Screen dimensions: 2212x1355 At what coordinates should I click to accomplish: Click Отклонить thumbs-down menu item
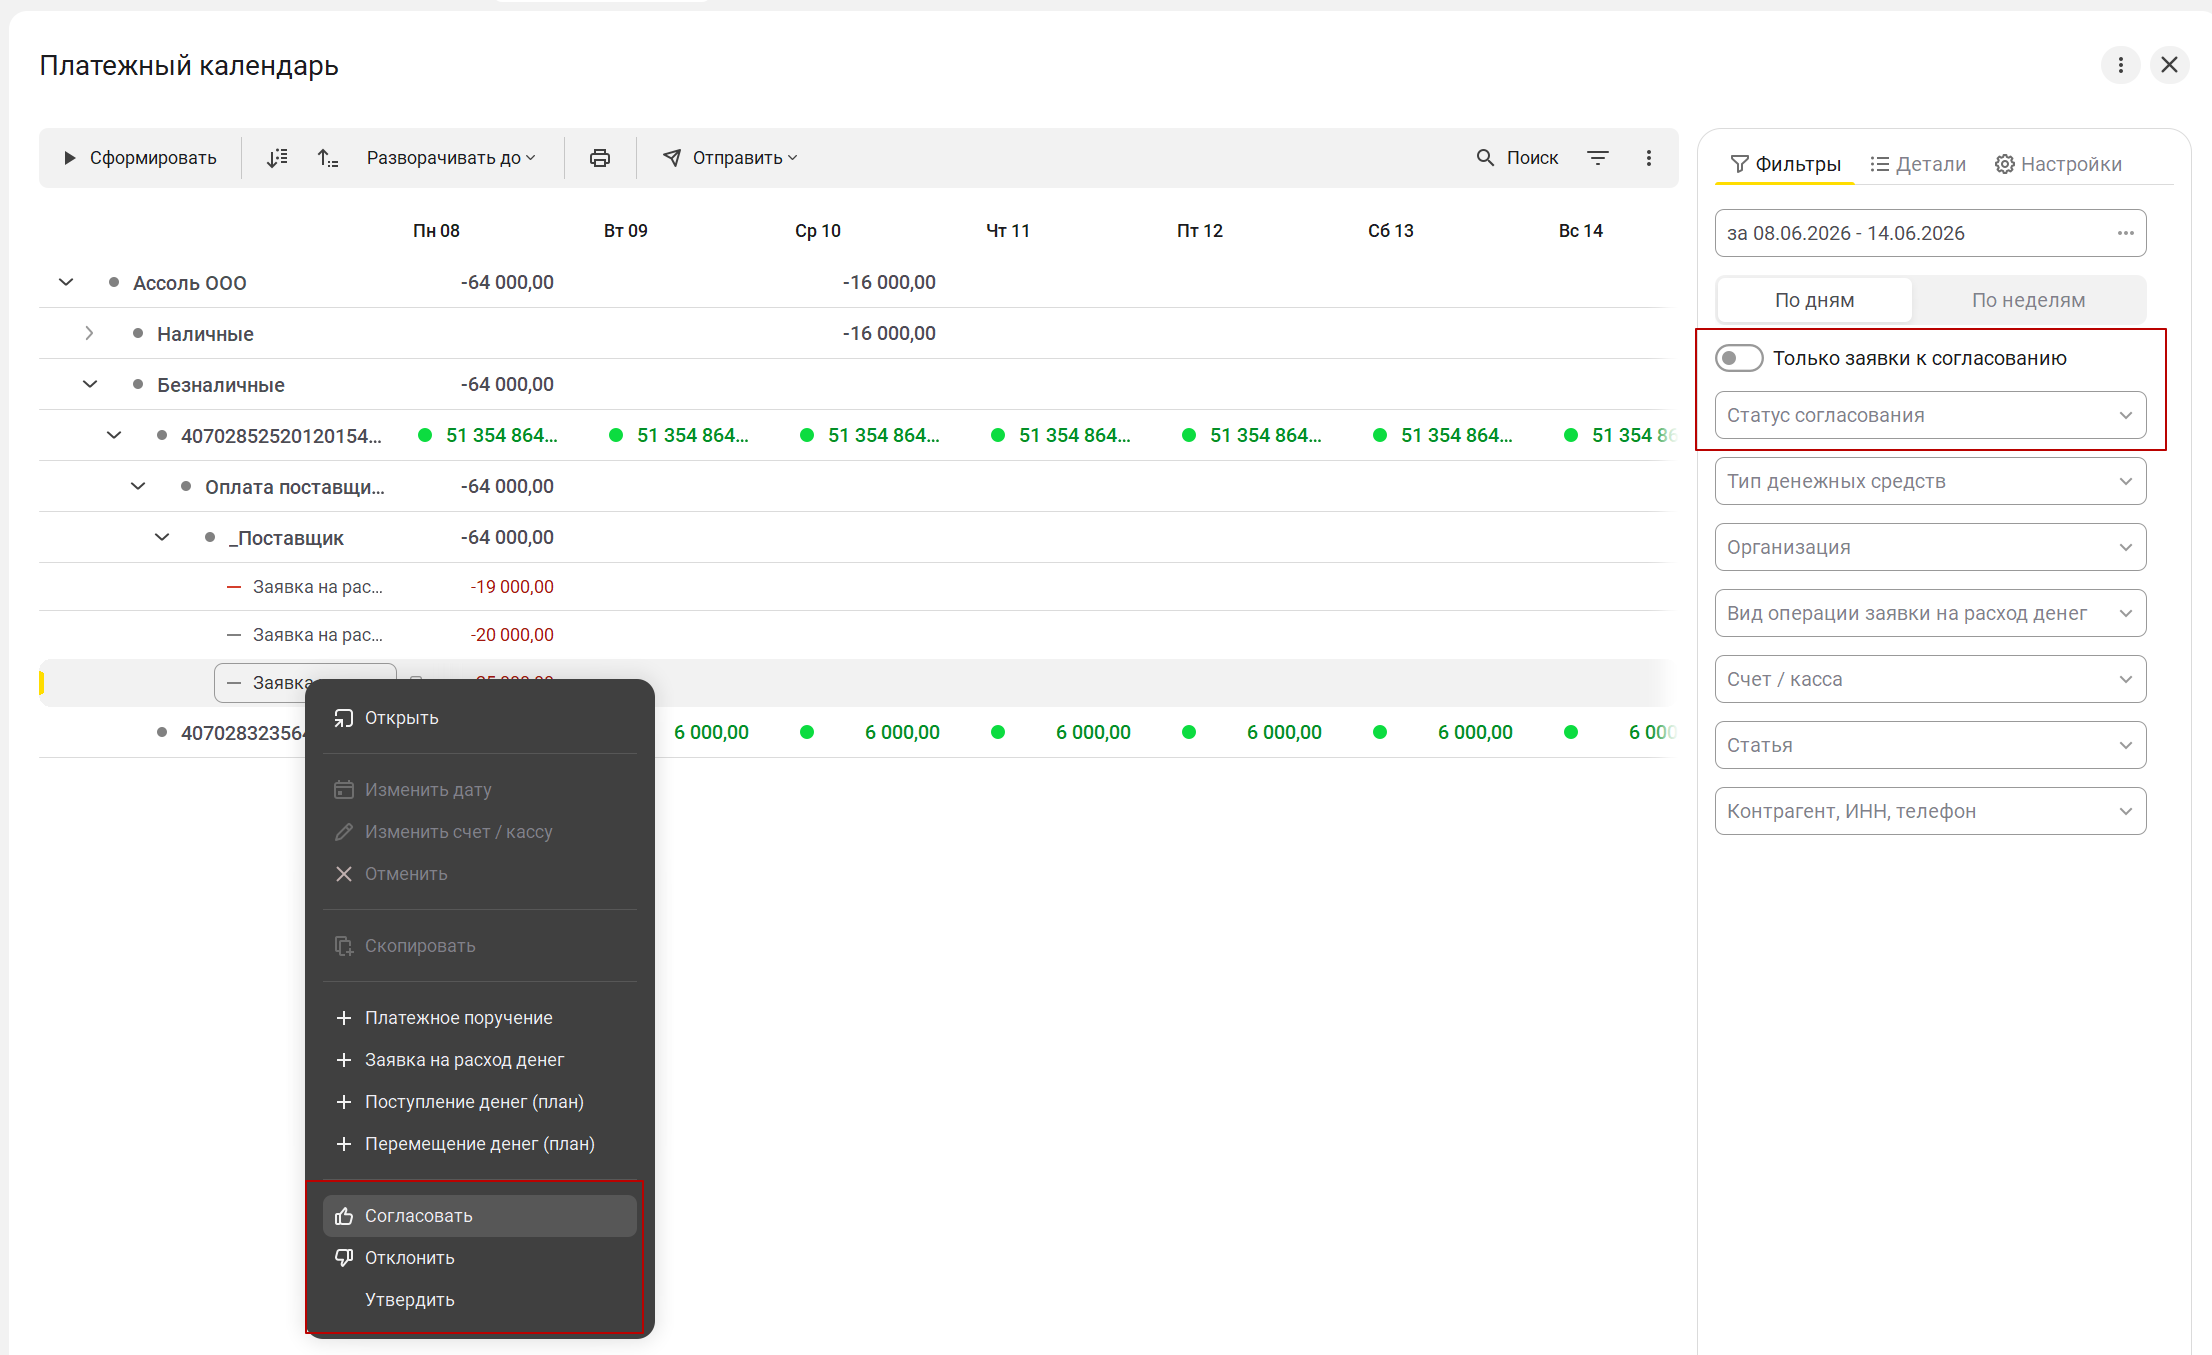480,1258
